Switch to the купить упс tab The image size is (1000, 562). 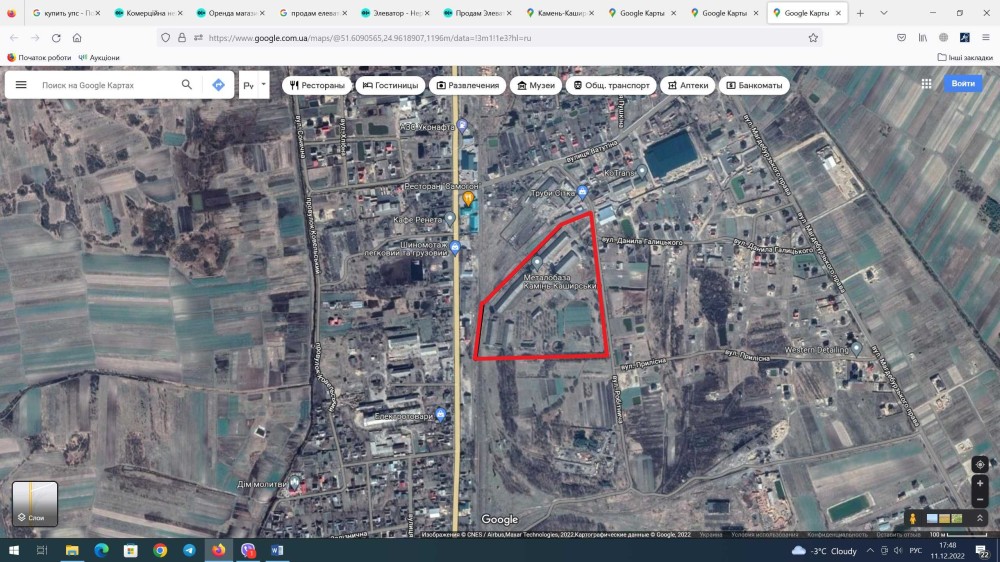click(x=66, y=13)
